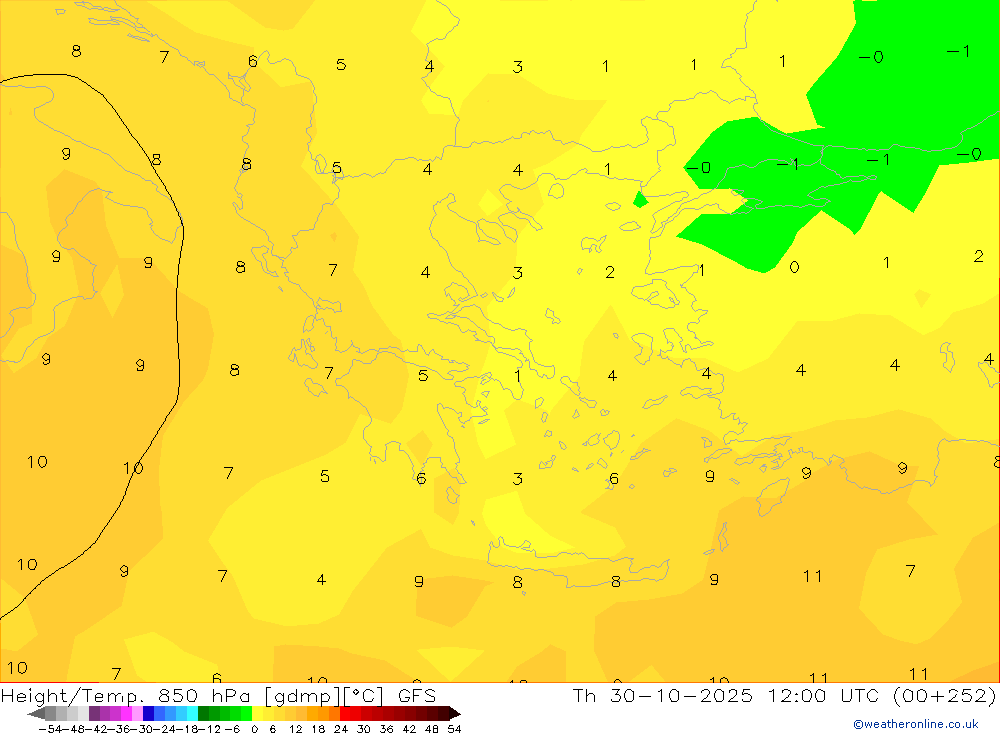This screenshot has width=1000, height=733.
Task: Click the '18' legend label
Action: point(318,729)
